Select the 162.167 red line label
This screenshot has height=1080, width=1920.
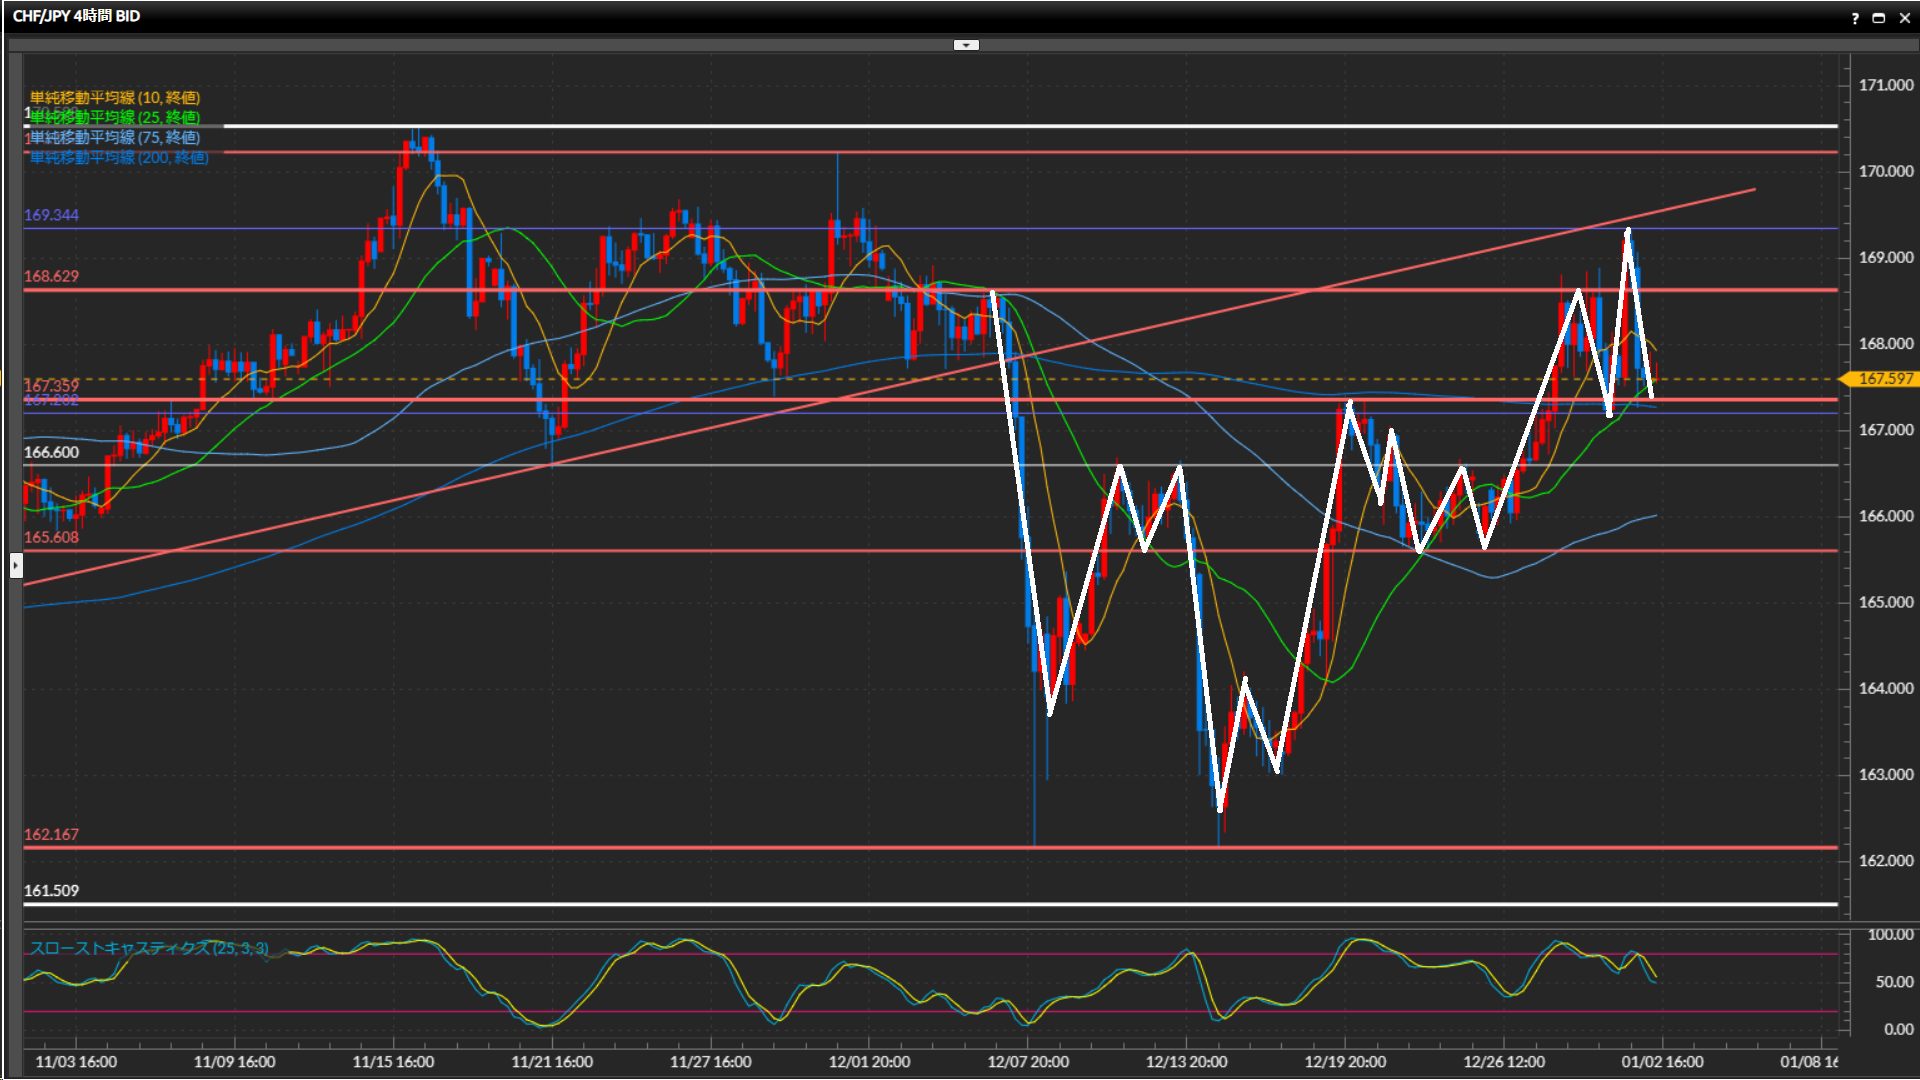click(x=51, y=834)
